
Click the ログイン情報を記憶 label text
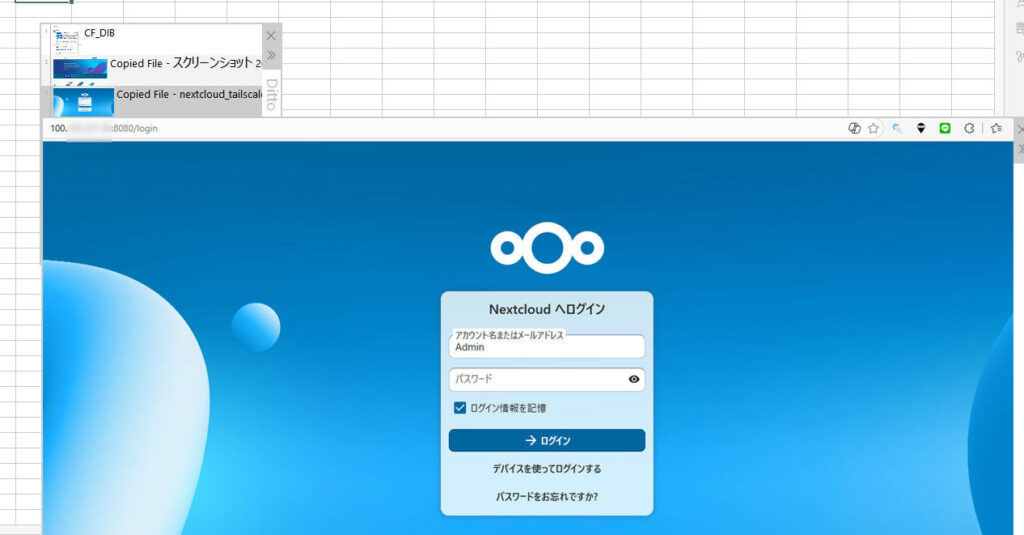tap(507, 408)
